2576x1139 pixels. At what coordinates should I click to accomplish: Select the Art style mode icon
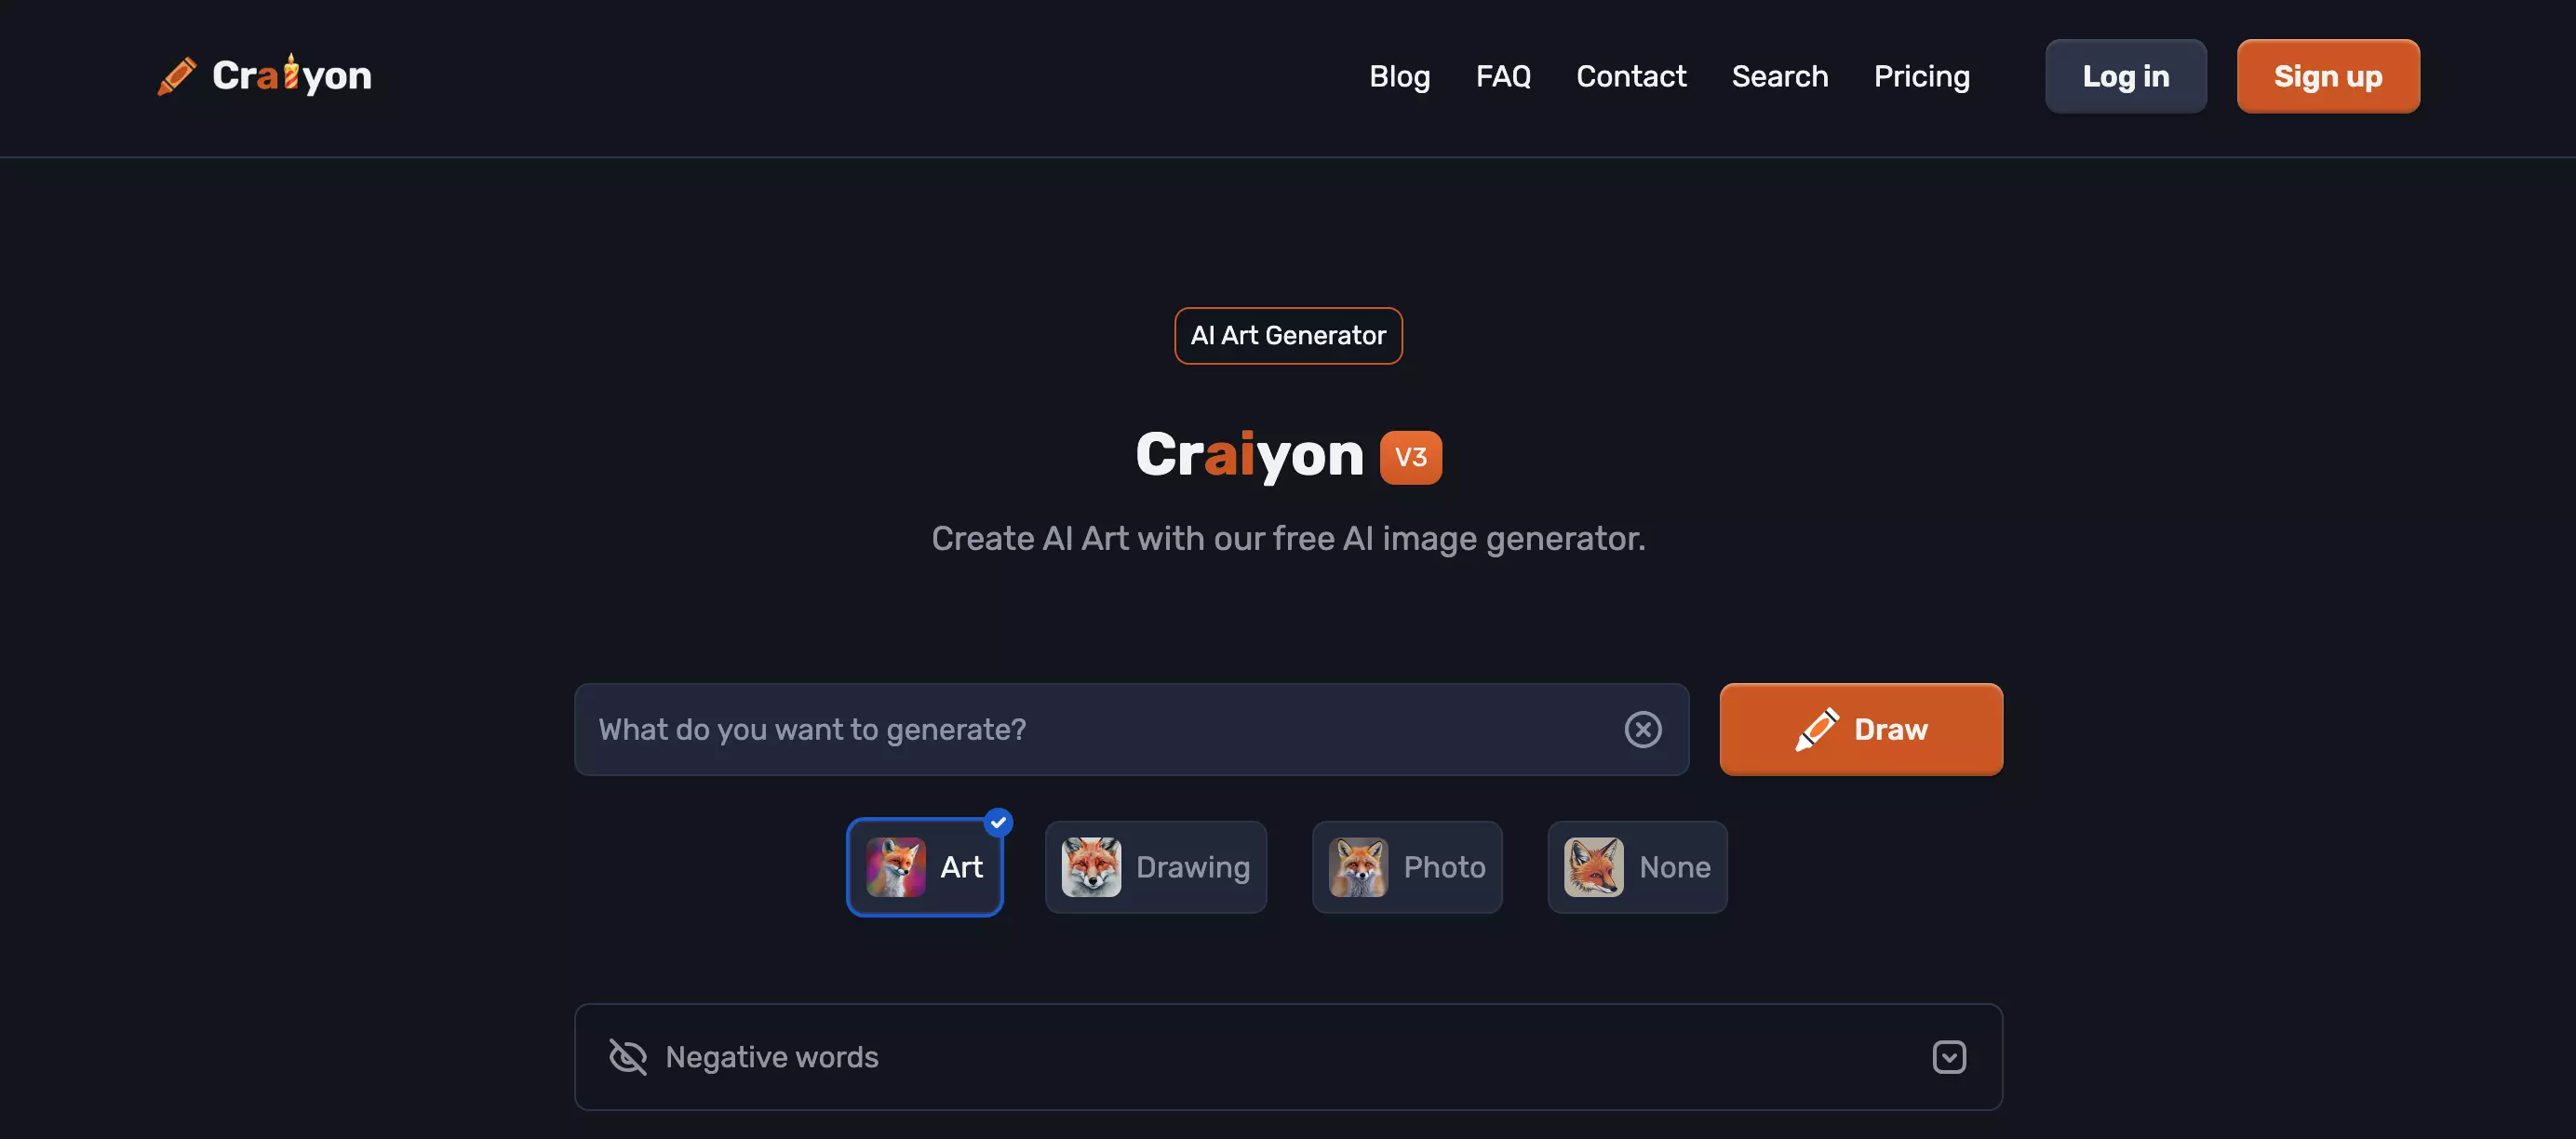(x=897, y=866)
